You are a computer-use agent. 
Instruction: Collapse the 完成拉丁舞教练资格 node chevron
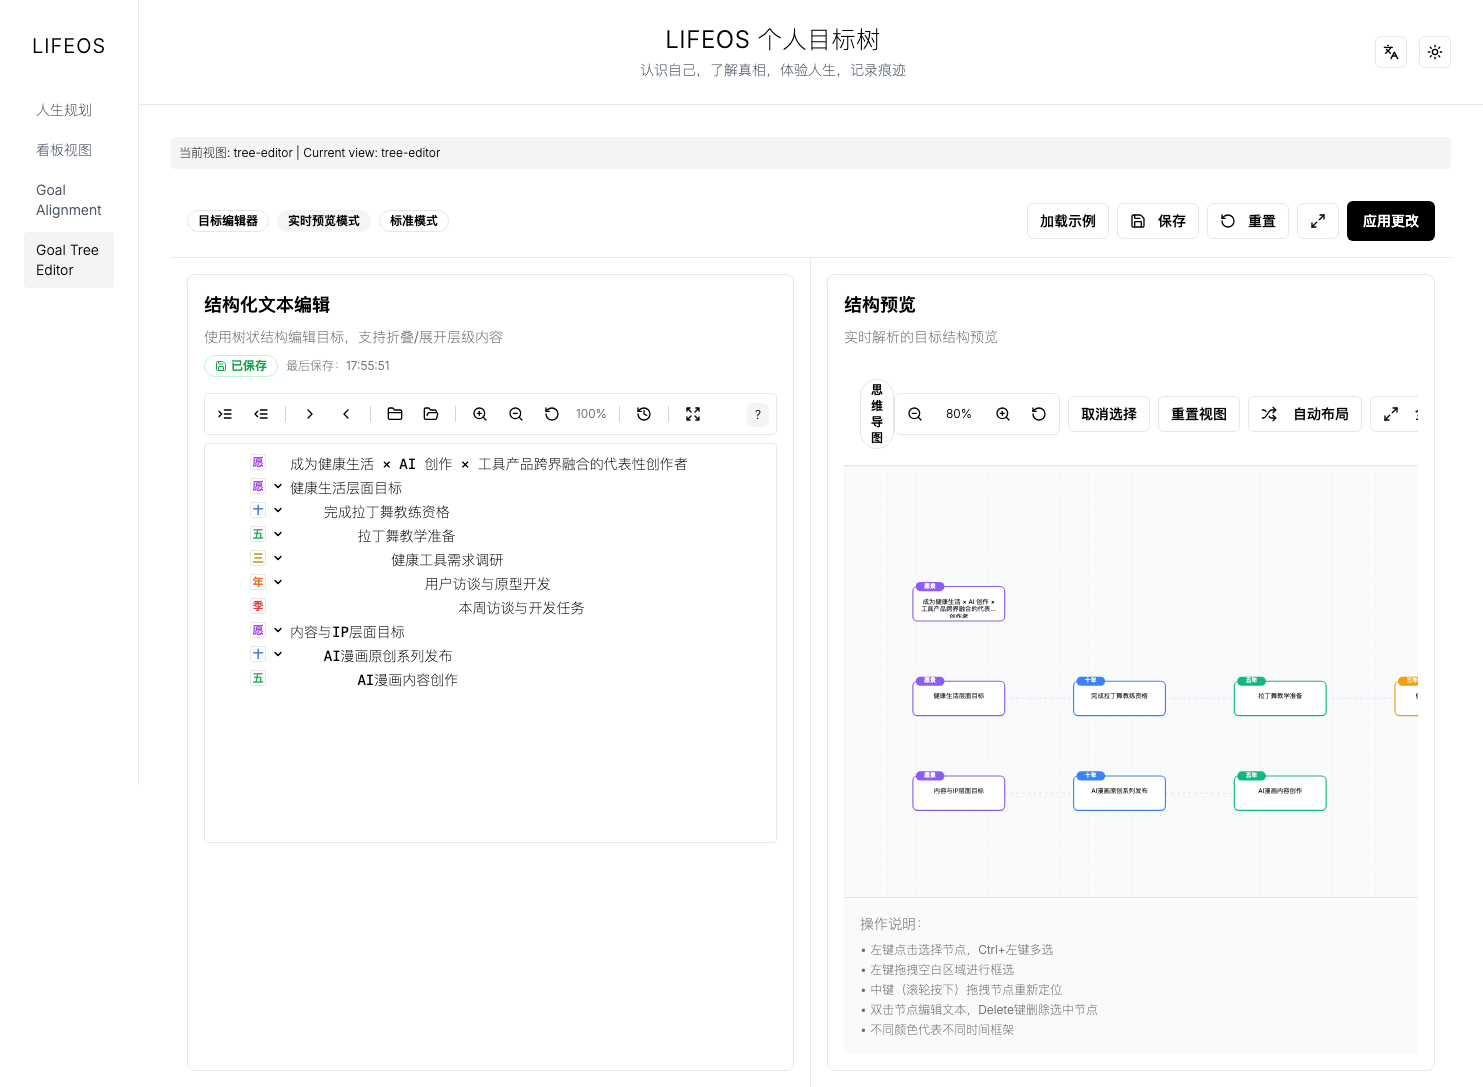277,510
